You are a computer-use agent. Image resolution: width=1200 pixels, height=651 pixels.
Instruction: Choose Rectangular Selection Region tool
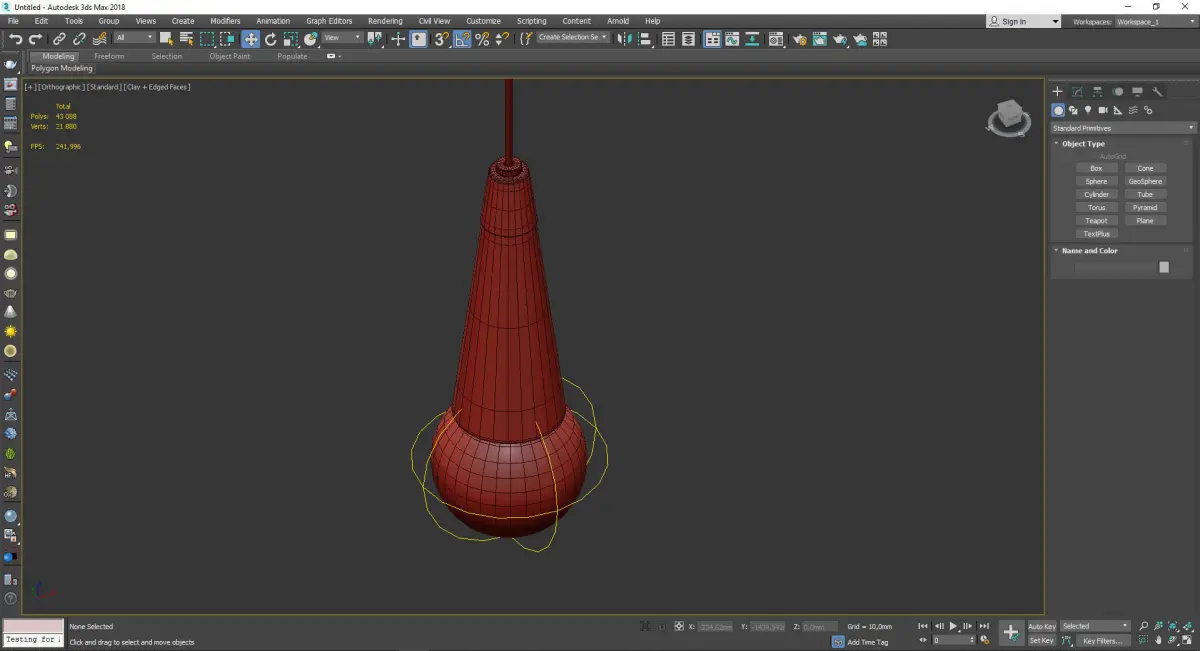pyautogui.click(x=207, y=39)
